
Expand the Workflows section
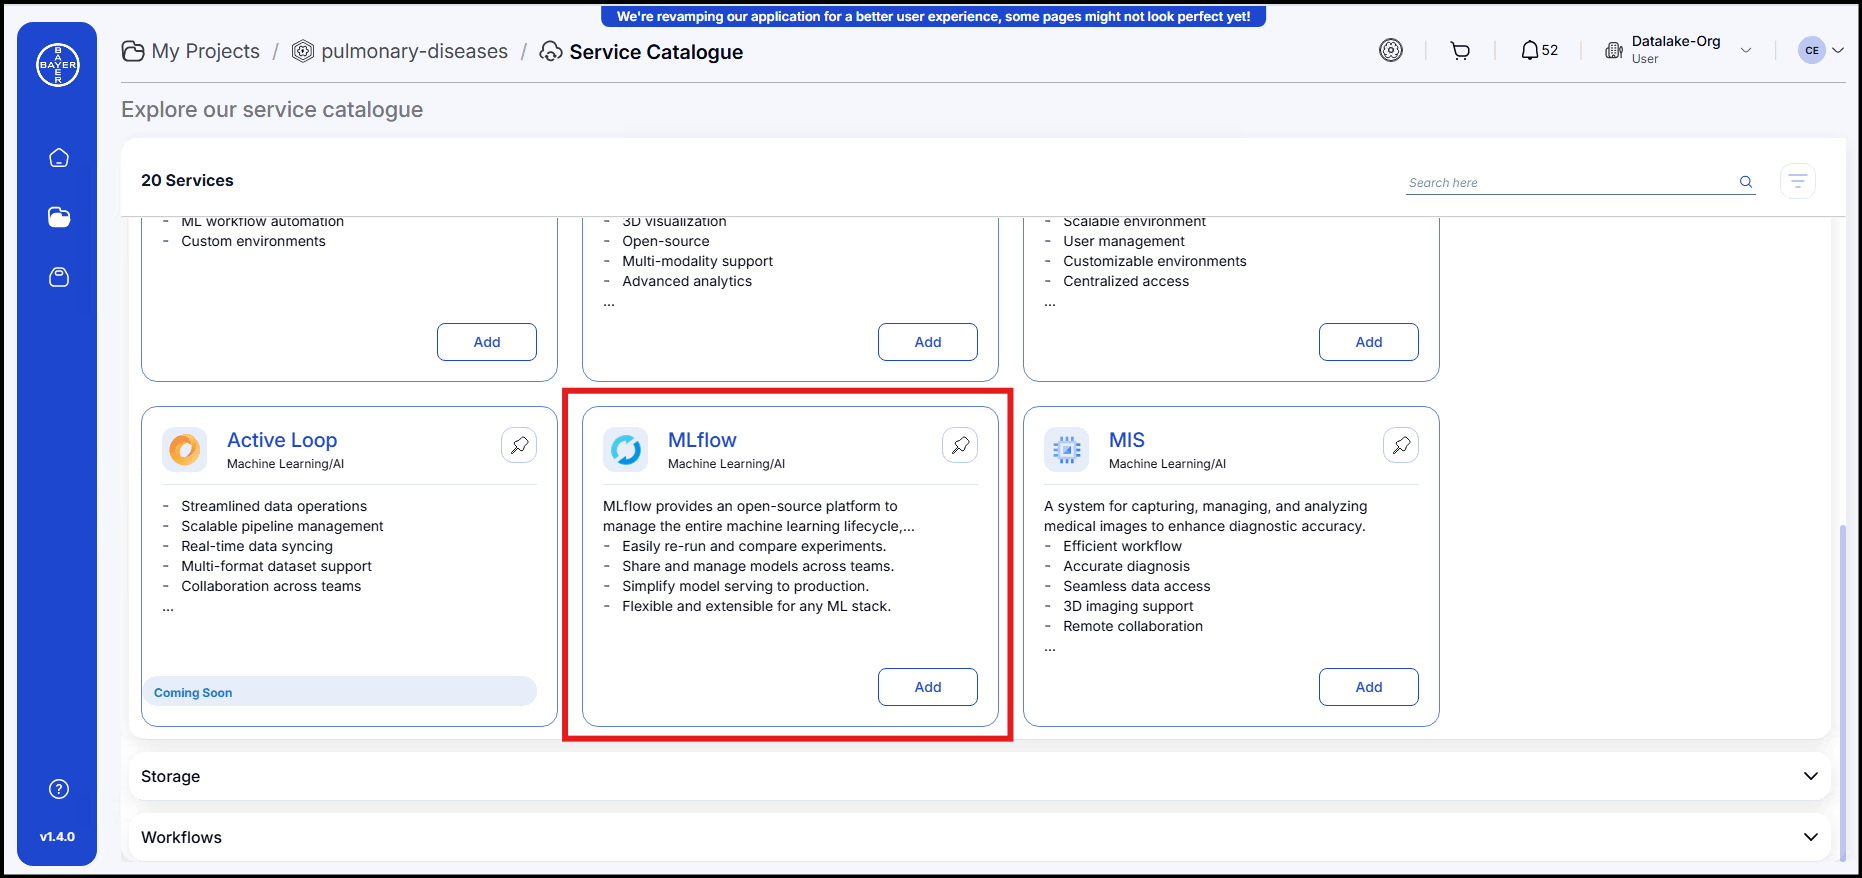1810,837
